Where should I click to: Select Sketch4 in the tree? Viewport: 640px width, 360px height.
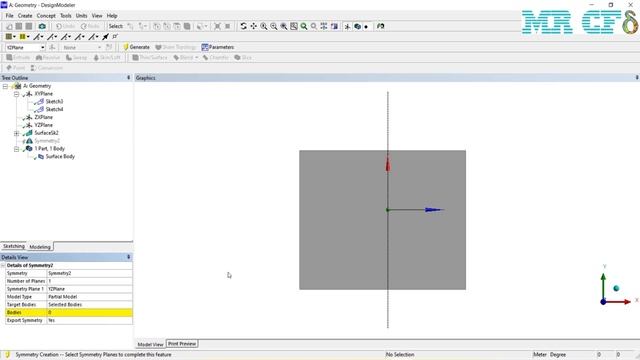[x=54, y=109]
